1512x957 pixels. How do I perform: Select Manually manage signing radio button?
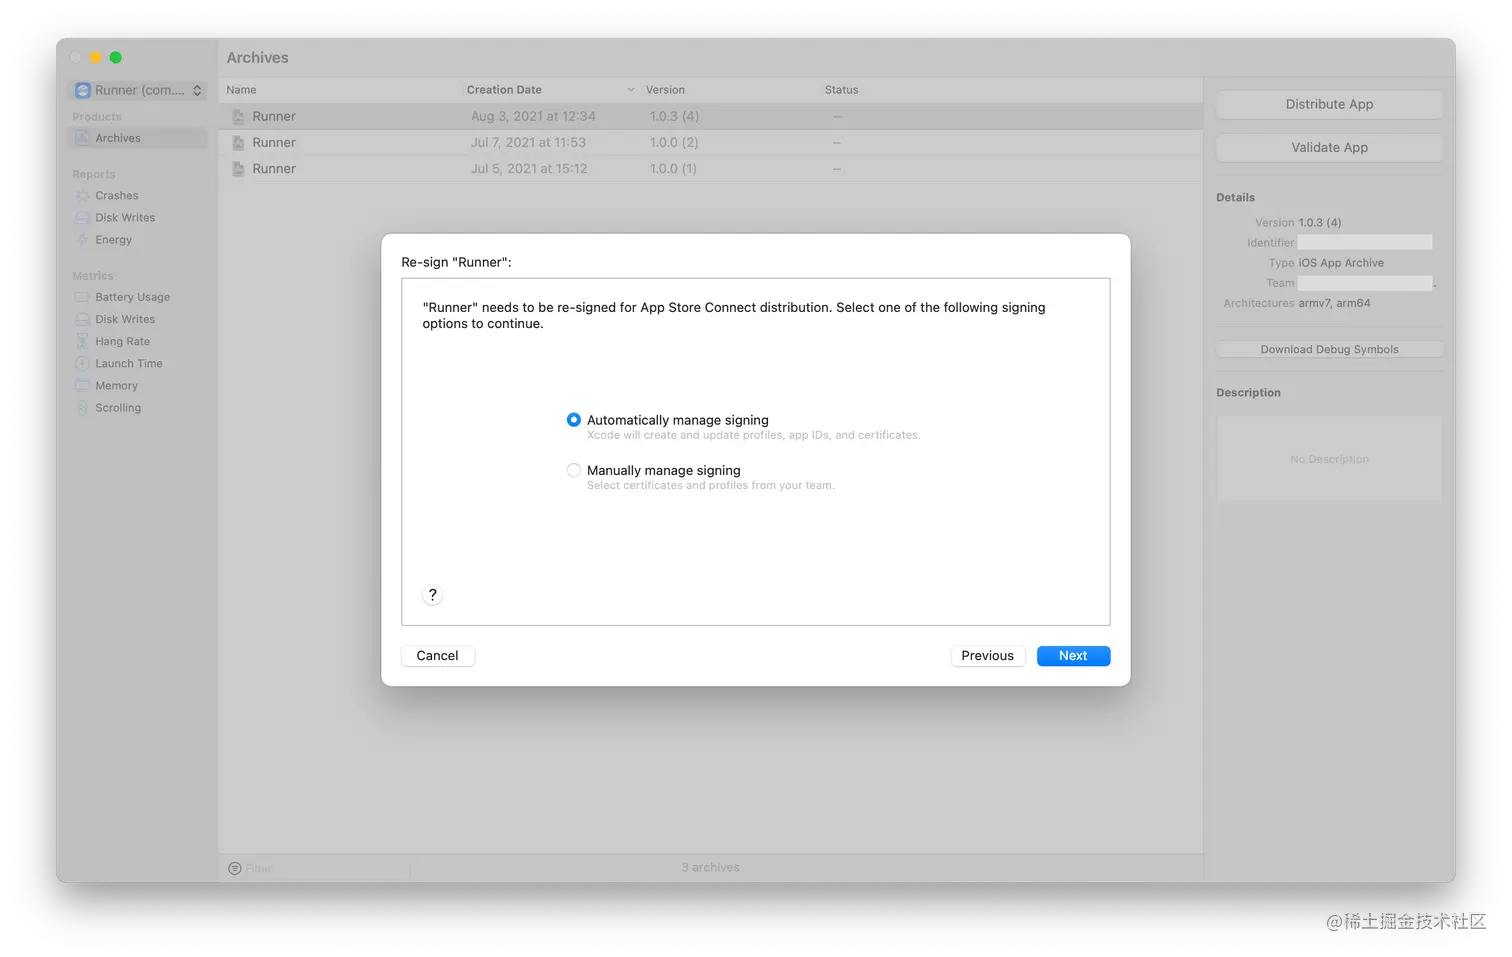click(x=574, y=470)
